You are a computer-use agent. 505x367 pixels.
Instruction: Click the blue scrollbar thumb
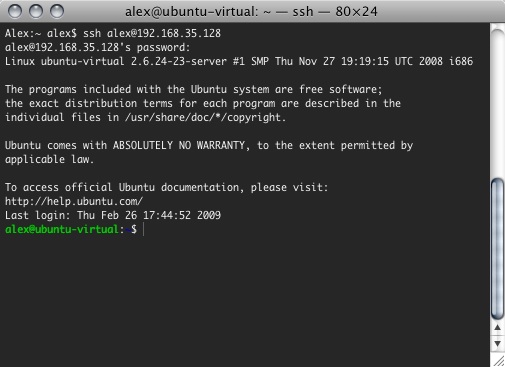point(497,249)
